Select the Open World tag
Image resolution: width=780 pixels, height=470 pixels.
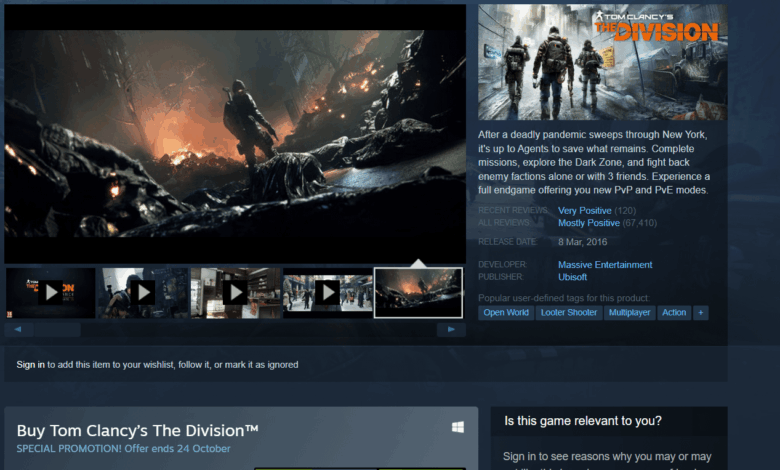(x=506, y=312)
